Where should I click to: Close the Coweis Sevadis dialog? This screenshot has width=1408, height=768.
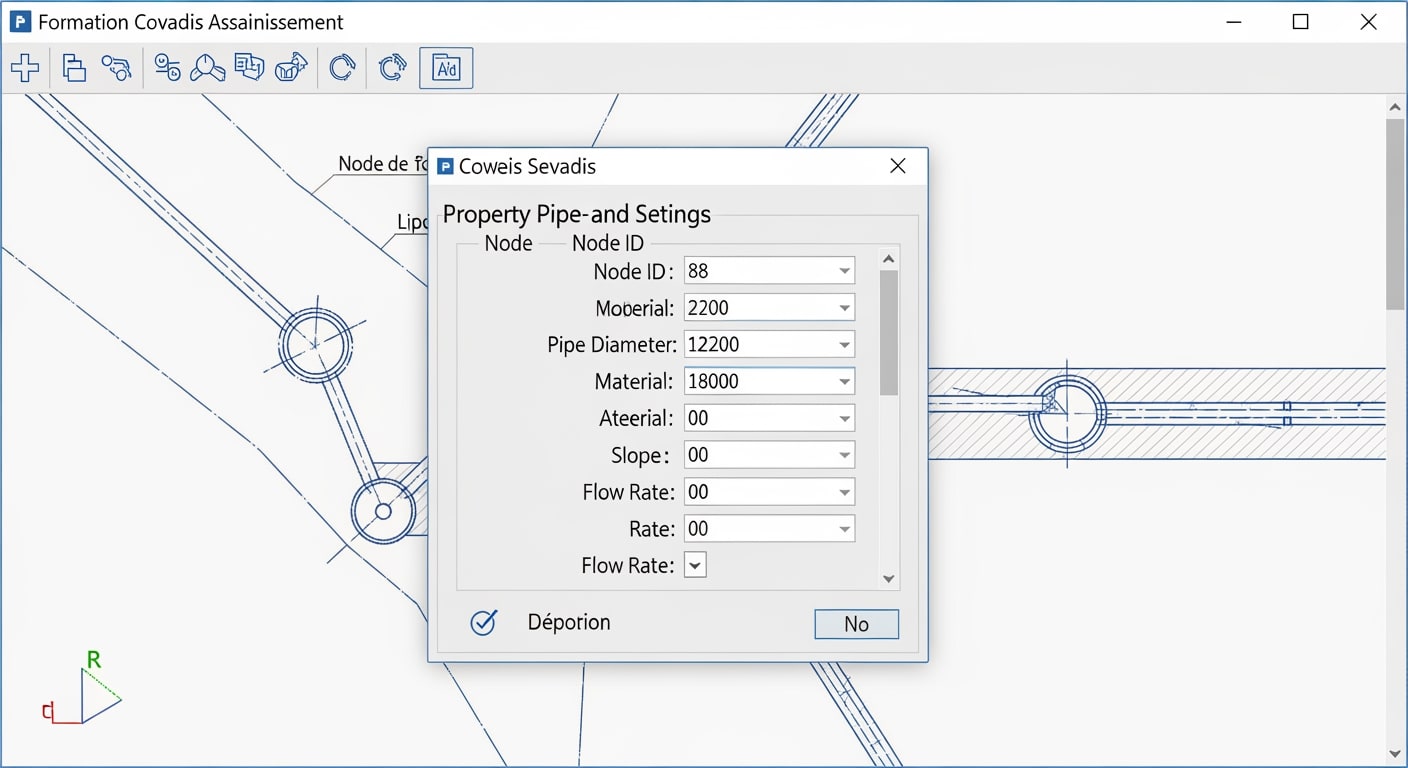pos(898,166)
